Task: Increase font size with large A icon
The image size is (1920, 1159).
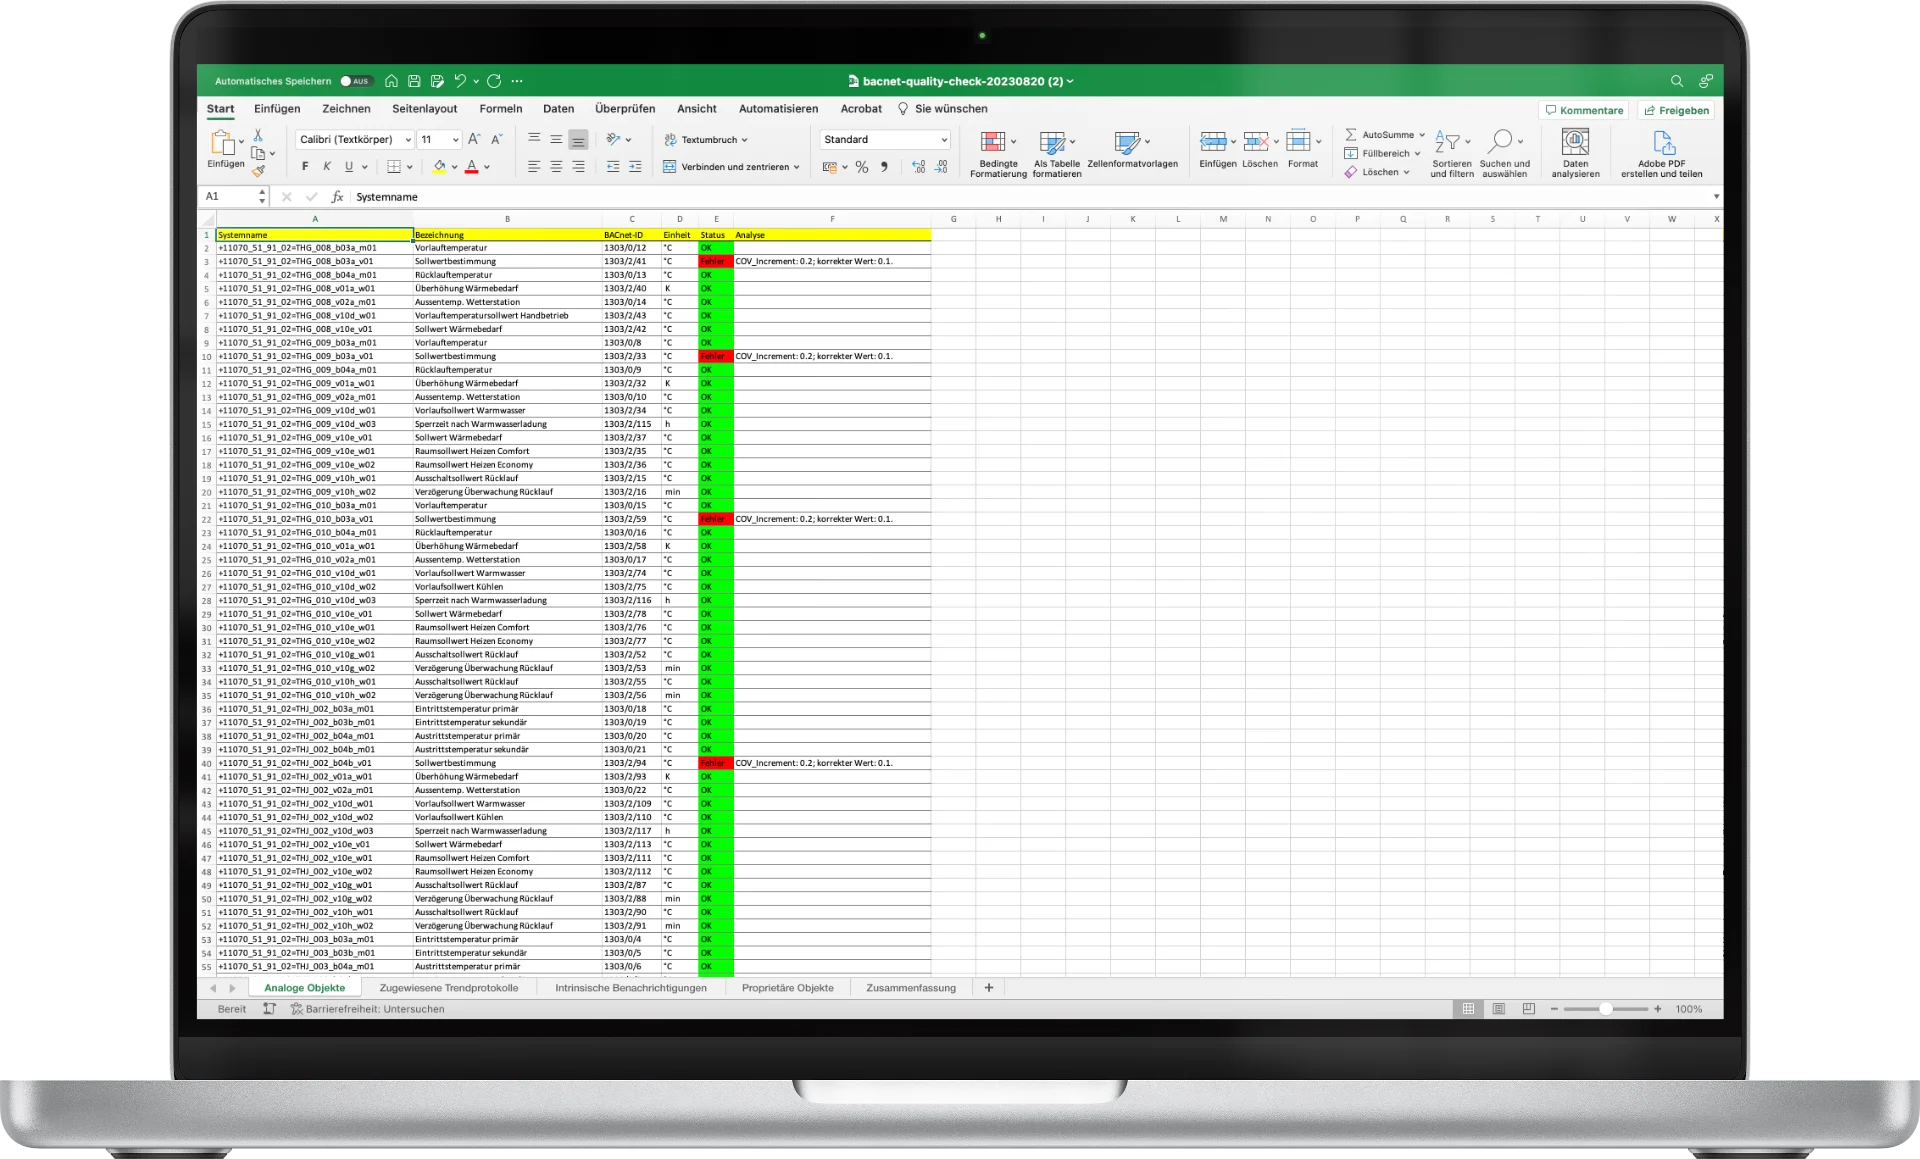Action: coord(474,139)
